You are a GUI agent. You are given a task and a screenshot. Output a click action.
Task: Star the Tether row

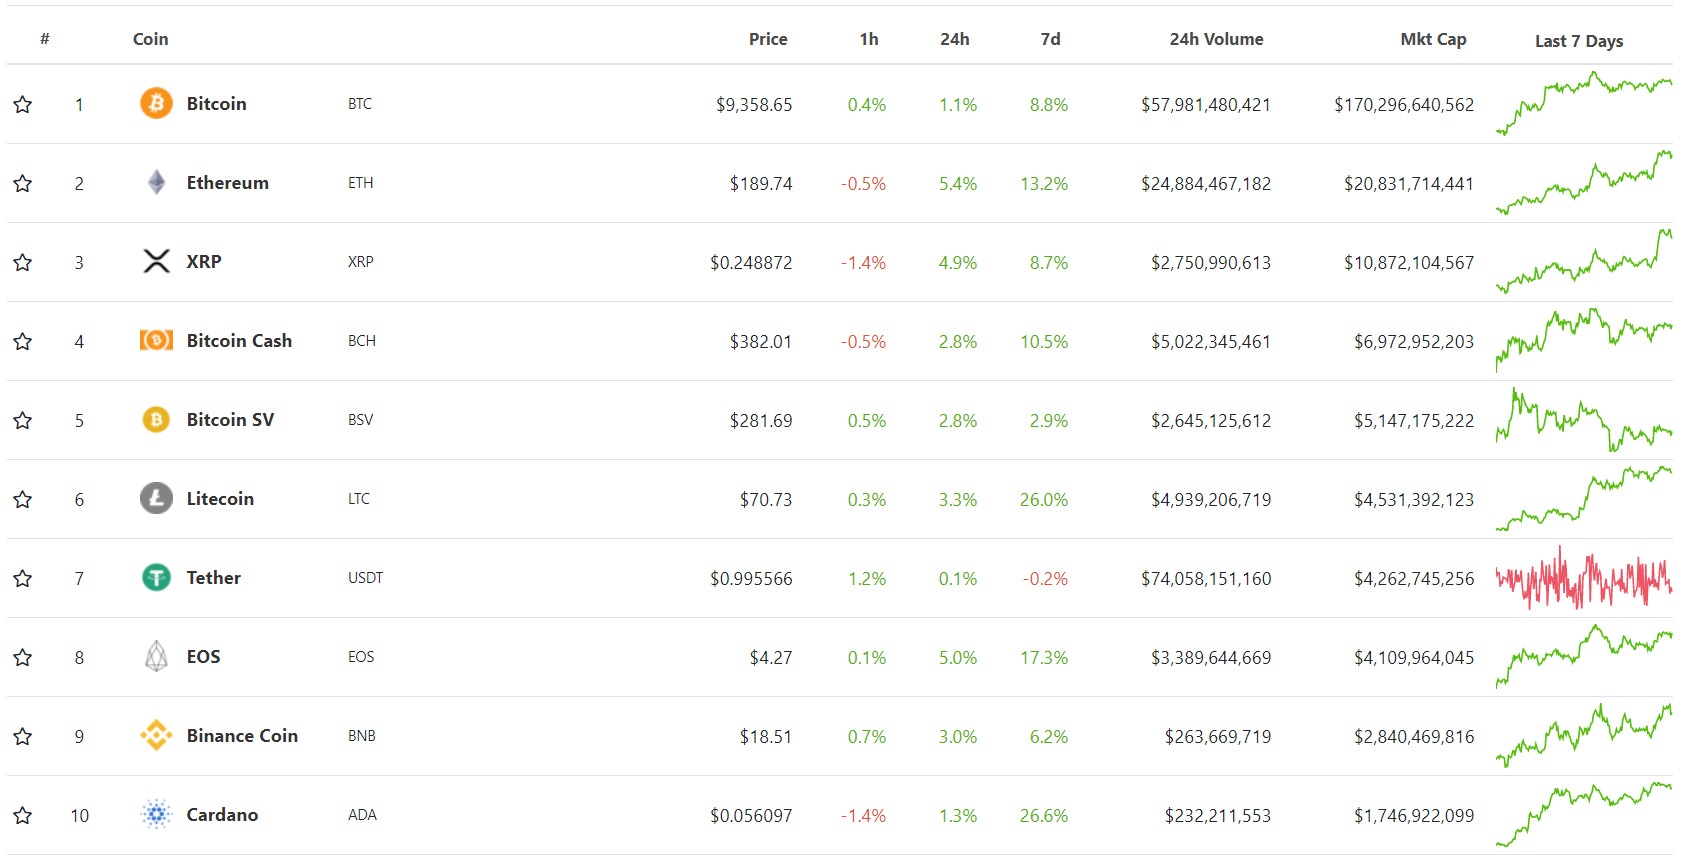[x=23, y=578]
